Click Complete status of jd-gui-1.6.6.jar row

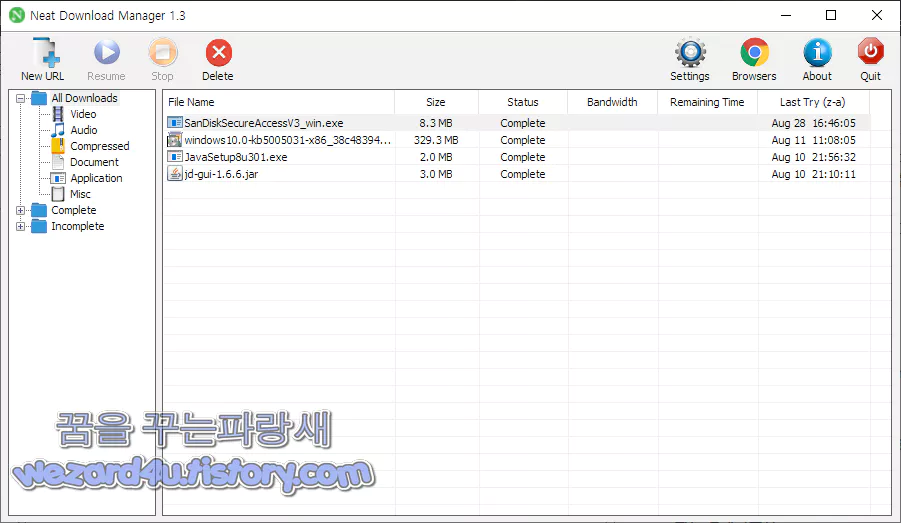[523, 174]
